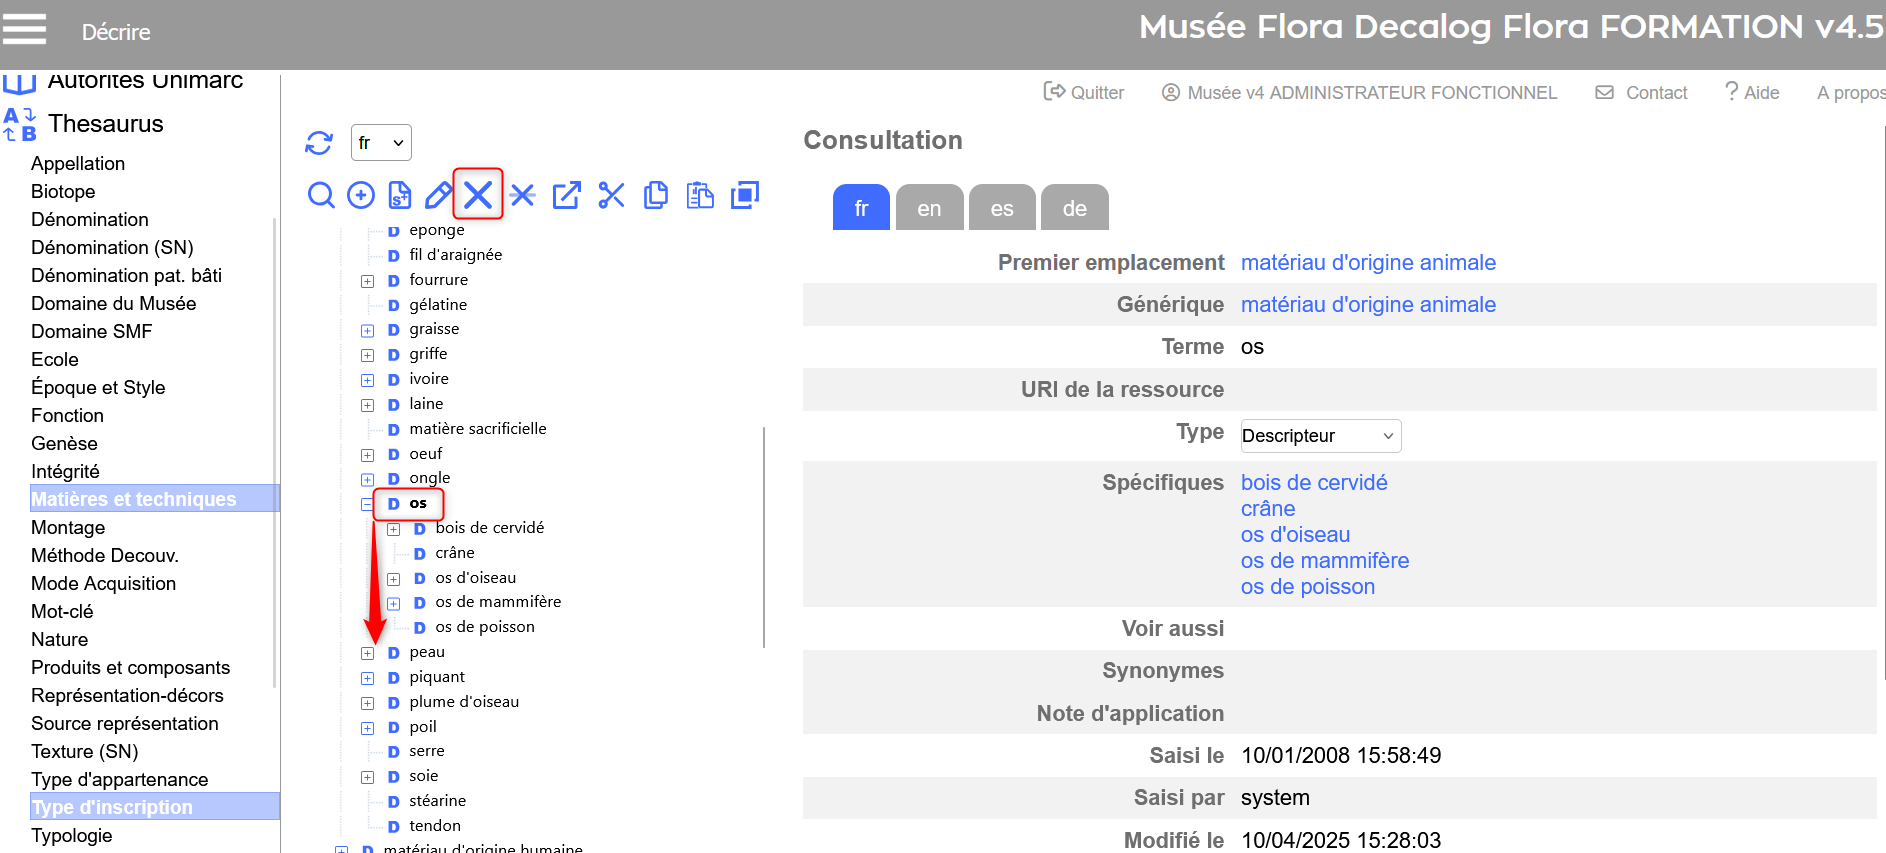
Task: Click the add term plus-circle icon
Action: click(x=361, y=195)
